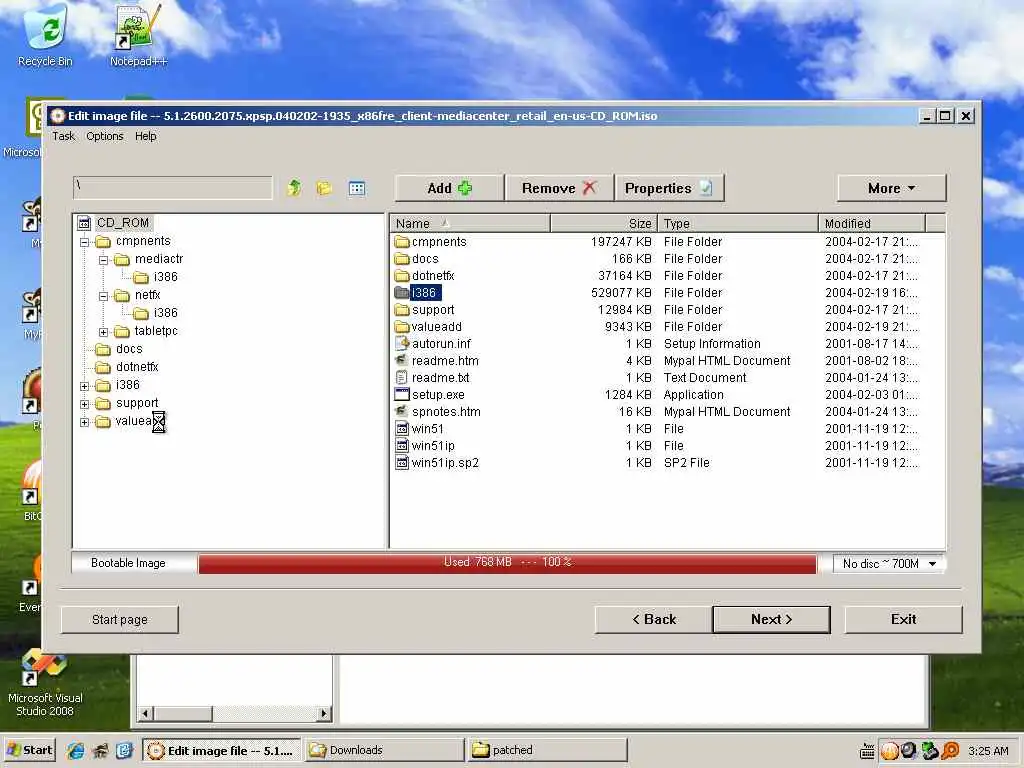Select the readme.txt file icon
Screen dimensions: 1024x768
click(402, 377)
